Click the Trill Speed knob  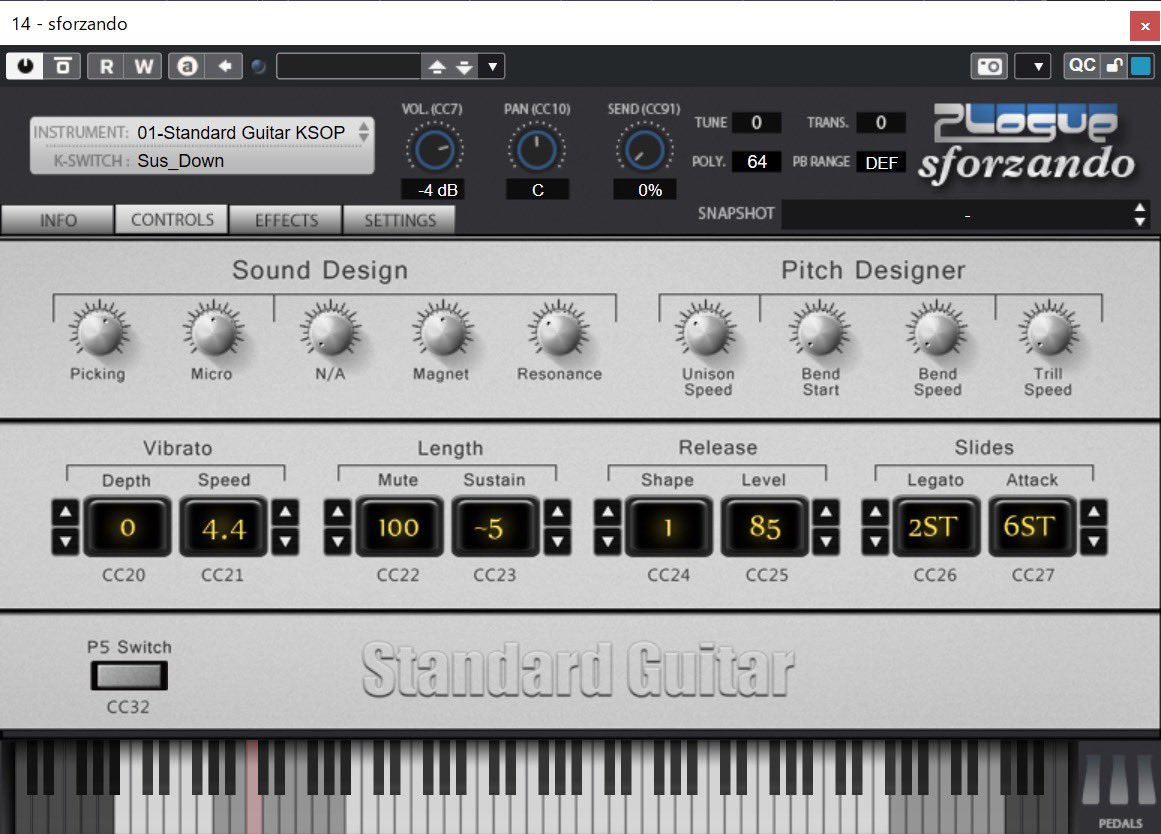(x=1049, y=332)
